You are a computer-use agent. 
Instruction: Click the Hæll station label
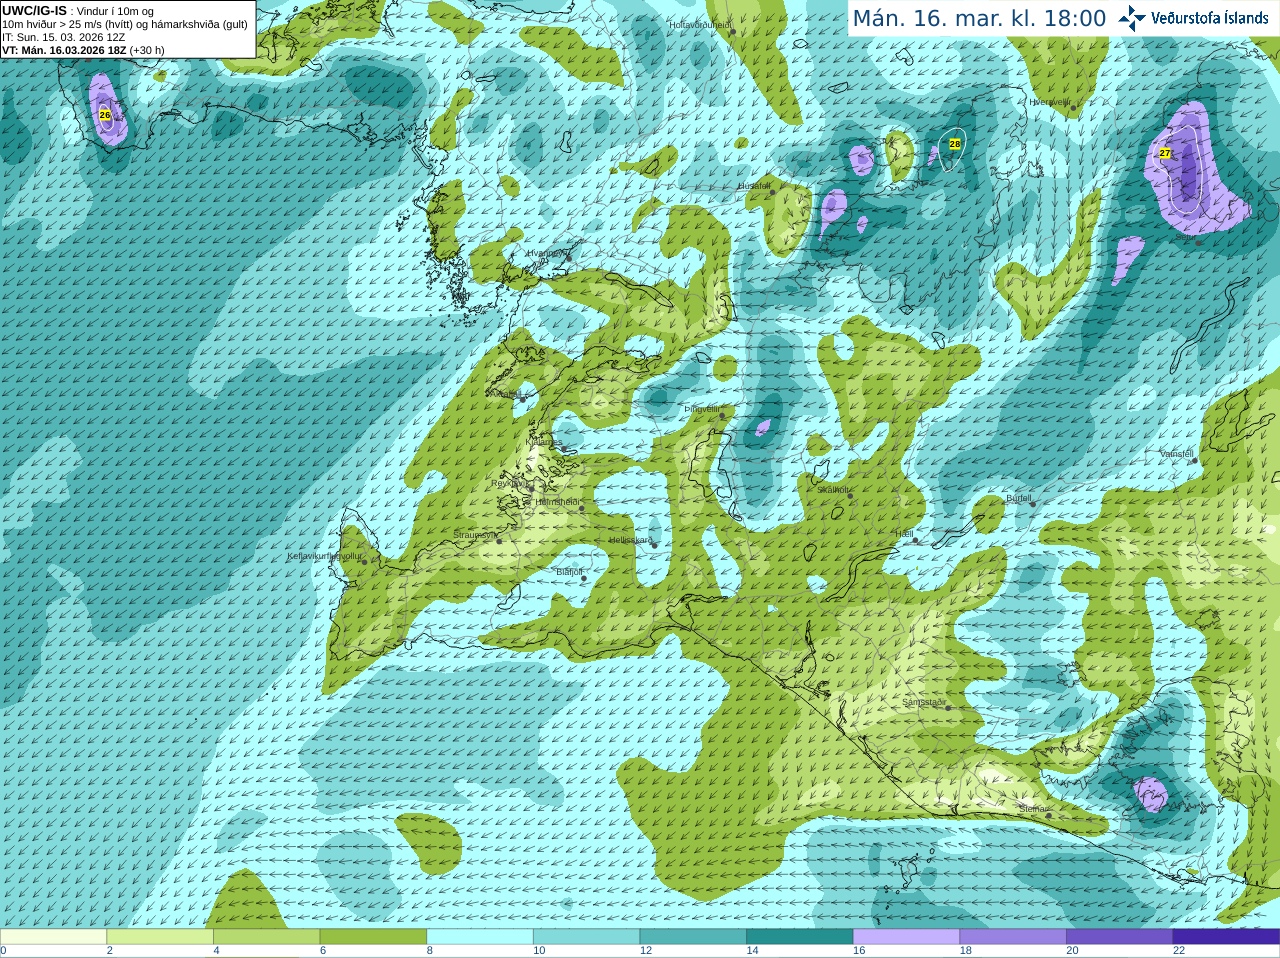click(905, 534)
